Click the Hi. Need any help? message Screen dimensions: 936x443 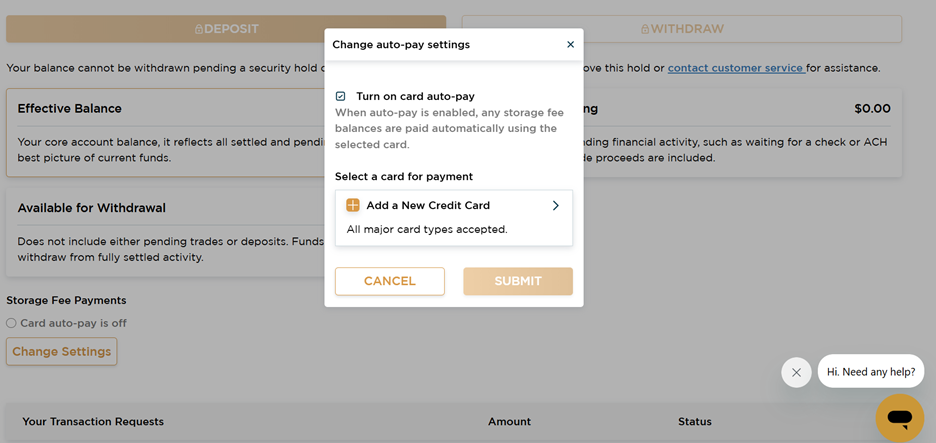click(x=871, y=371)
